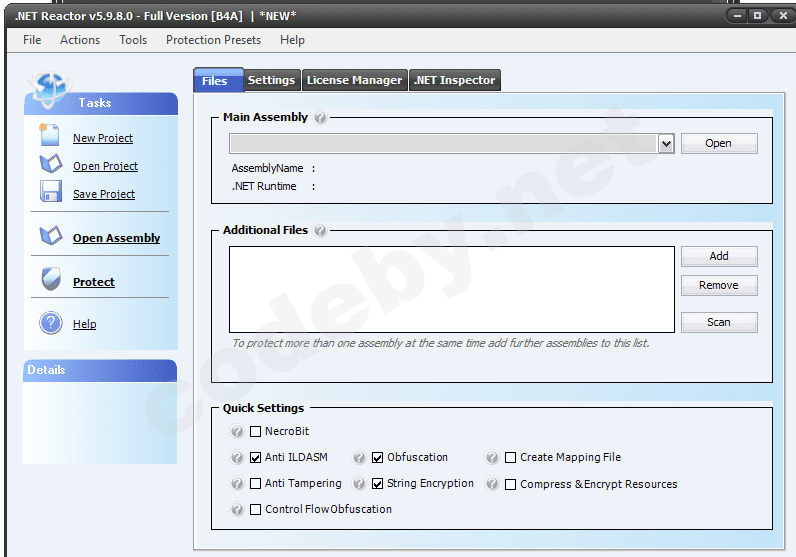Click help icon next to Control Flow Obfuscation
Screen dimensions: 796x557
pos(237,509)
